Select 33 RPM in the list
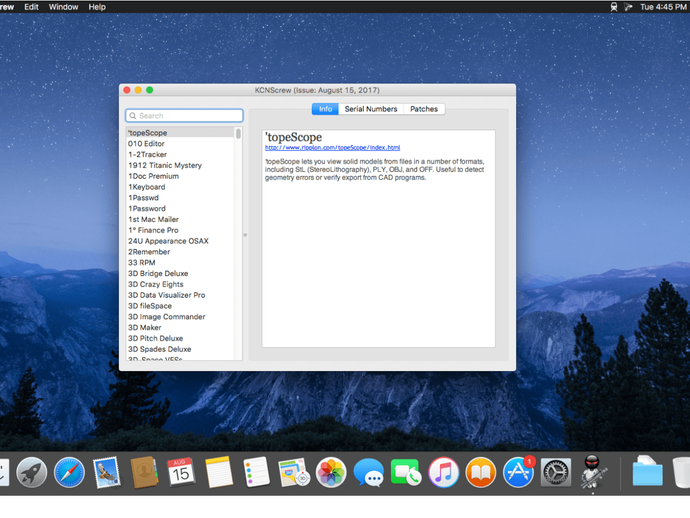Image resolution: width=690 pixels, height=518 pixels. click(x=180, y=262)
